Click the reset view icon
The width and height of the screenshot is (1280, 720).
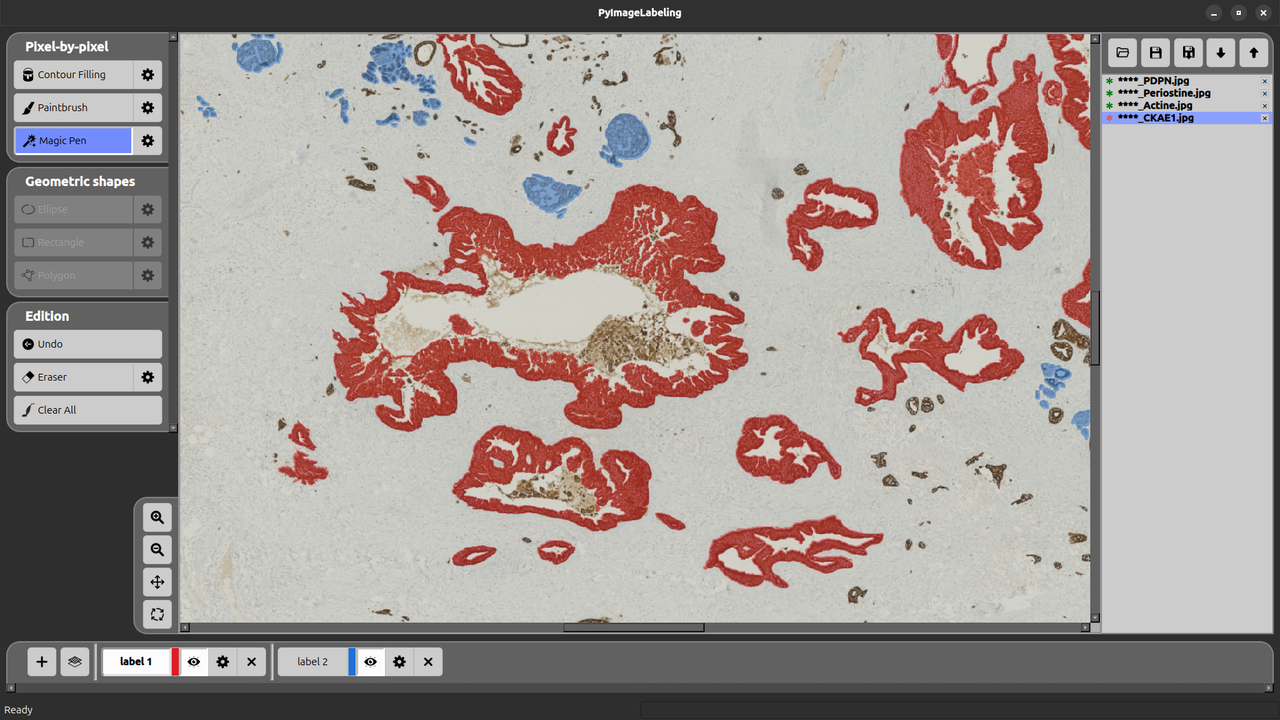tap(157, 614)
